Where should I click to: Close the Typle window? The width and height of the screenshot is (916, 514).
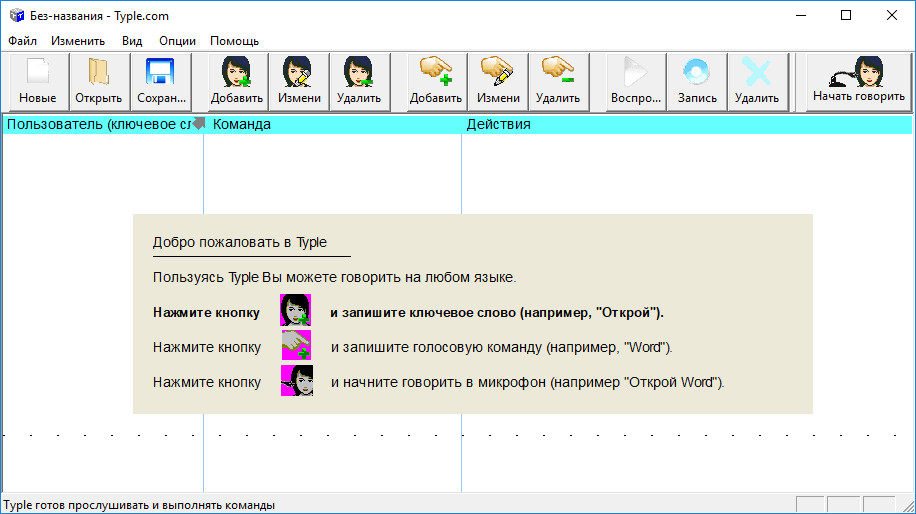[x=891, y=16]
